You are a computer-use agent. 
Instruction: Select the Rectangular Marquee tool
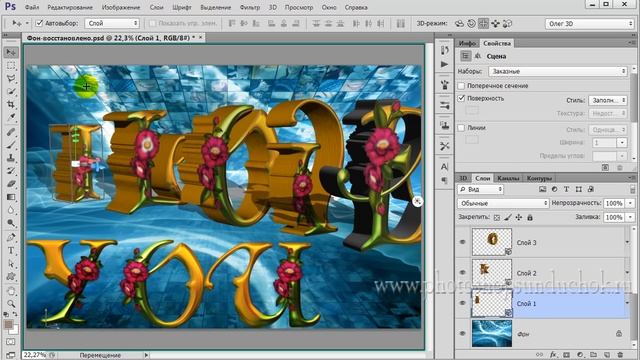click(x=11, y=65)
